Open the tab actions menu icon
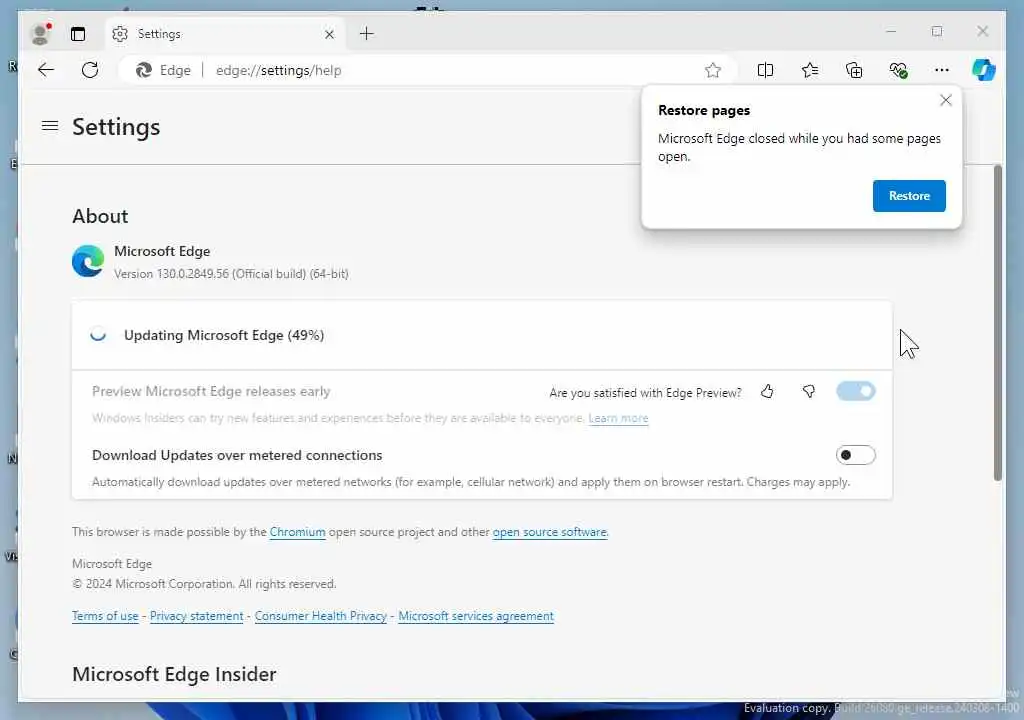 click(78, 34)
